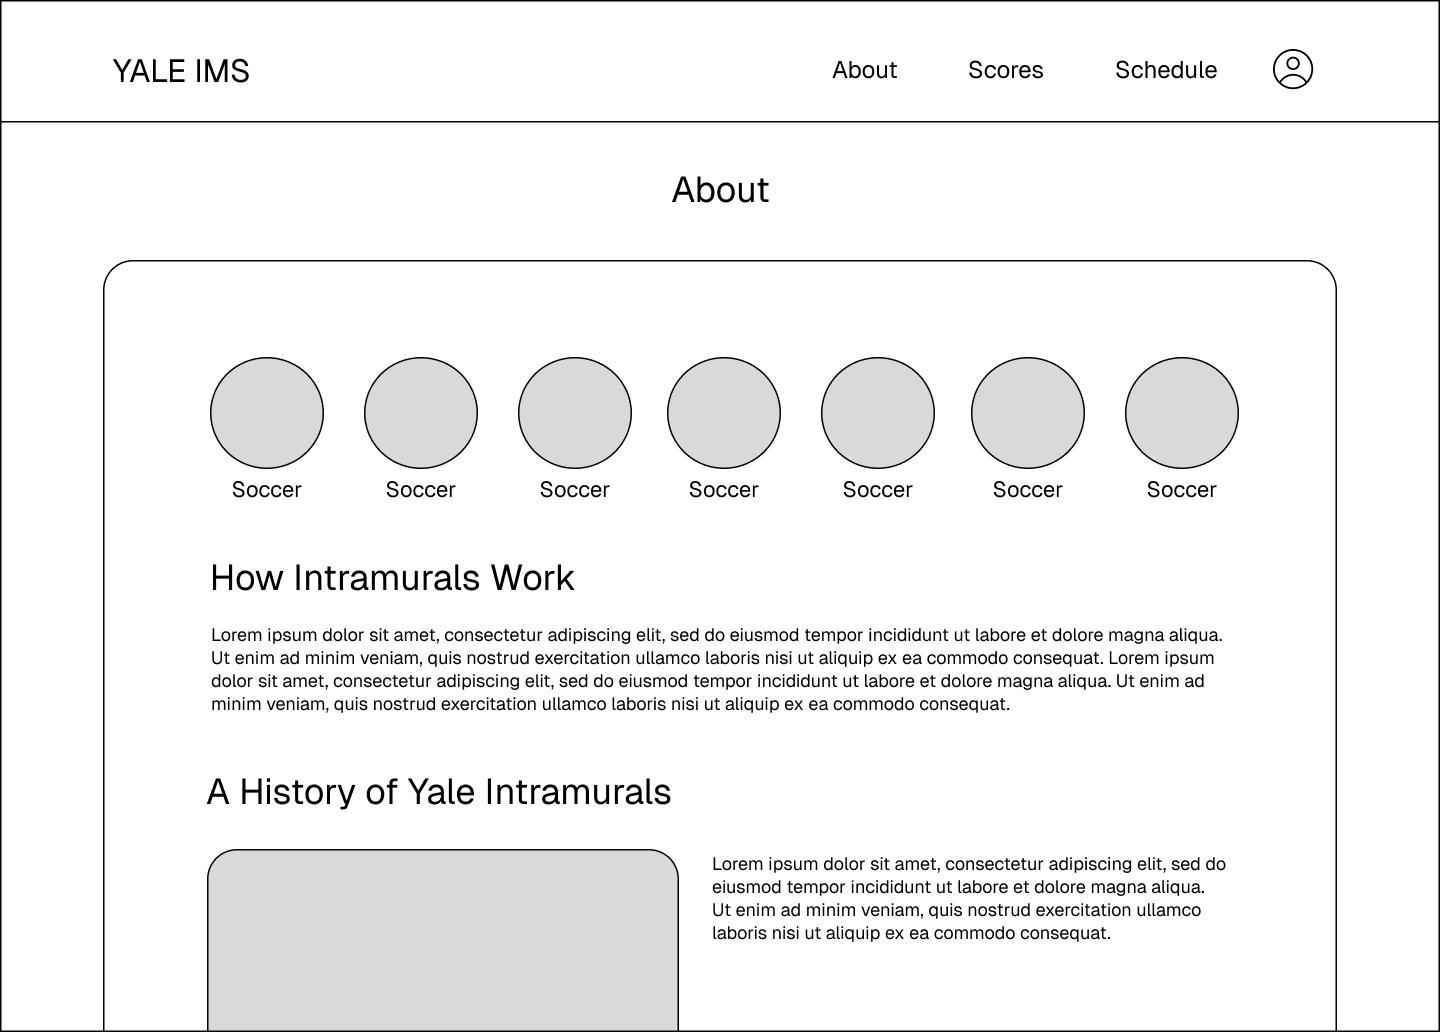
Task: Open the Scores navigation item
Action: pyautogui.click(x=1005, y=70)
